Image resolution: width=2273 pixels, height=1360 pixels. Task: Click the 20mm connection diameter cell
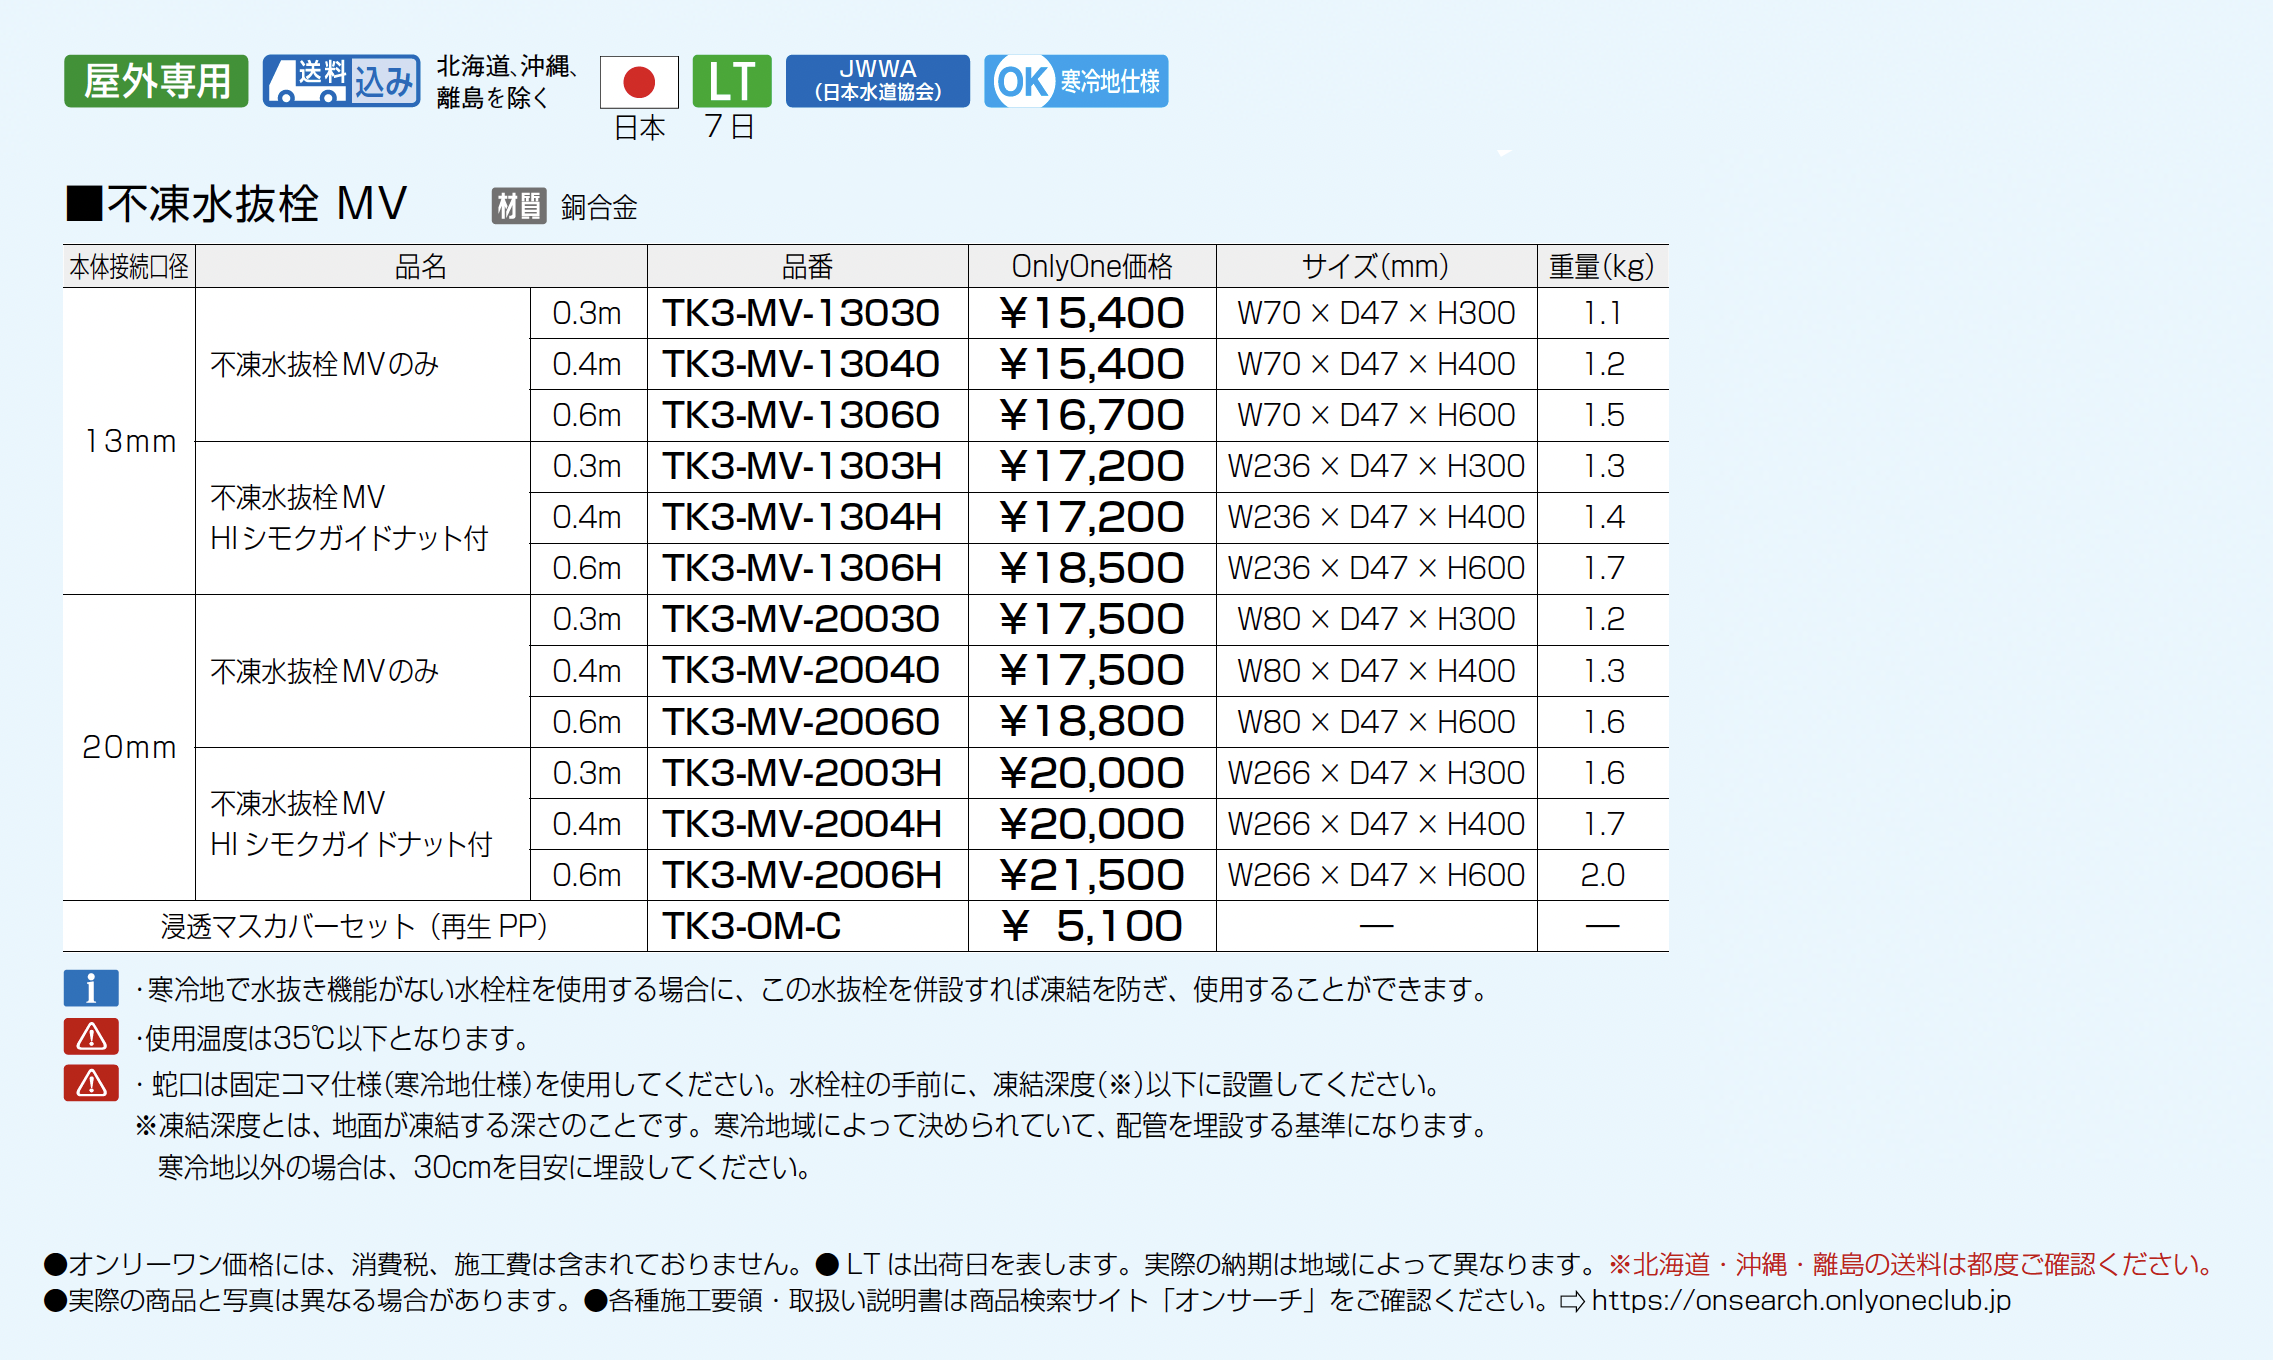coord(129,747)
